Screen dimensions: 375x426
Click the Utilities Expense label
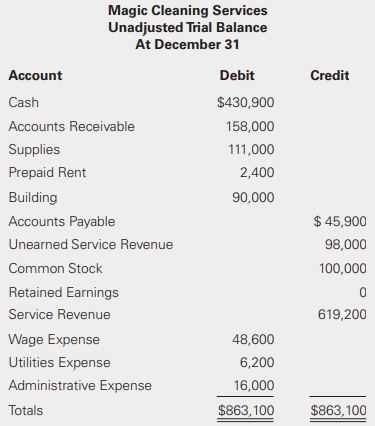(x=60, y=363)
